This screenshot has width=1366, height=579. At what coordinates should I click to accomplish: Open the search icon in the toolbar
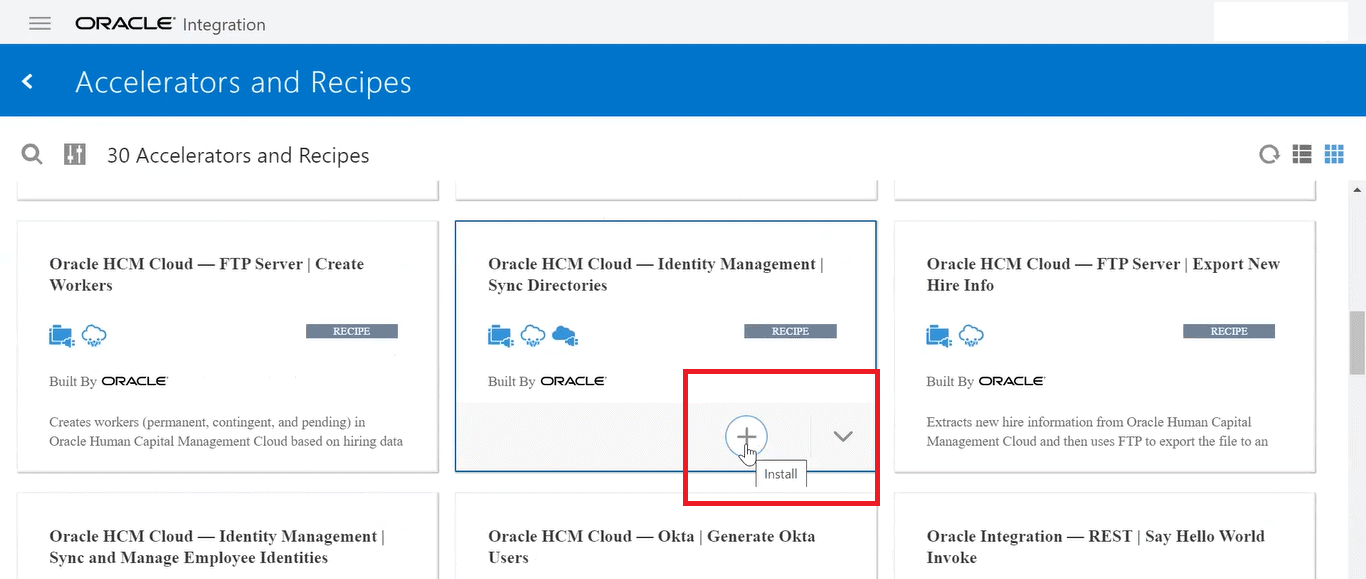[31, 154]
